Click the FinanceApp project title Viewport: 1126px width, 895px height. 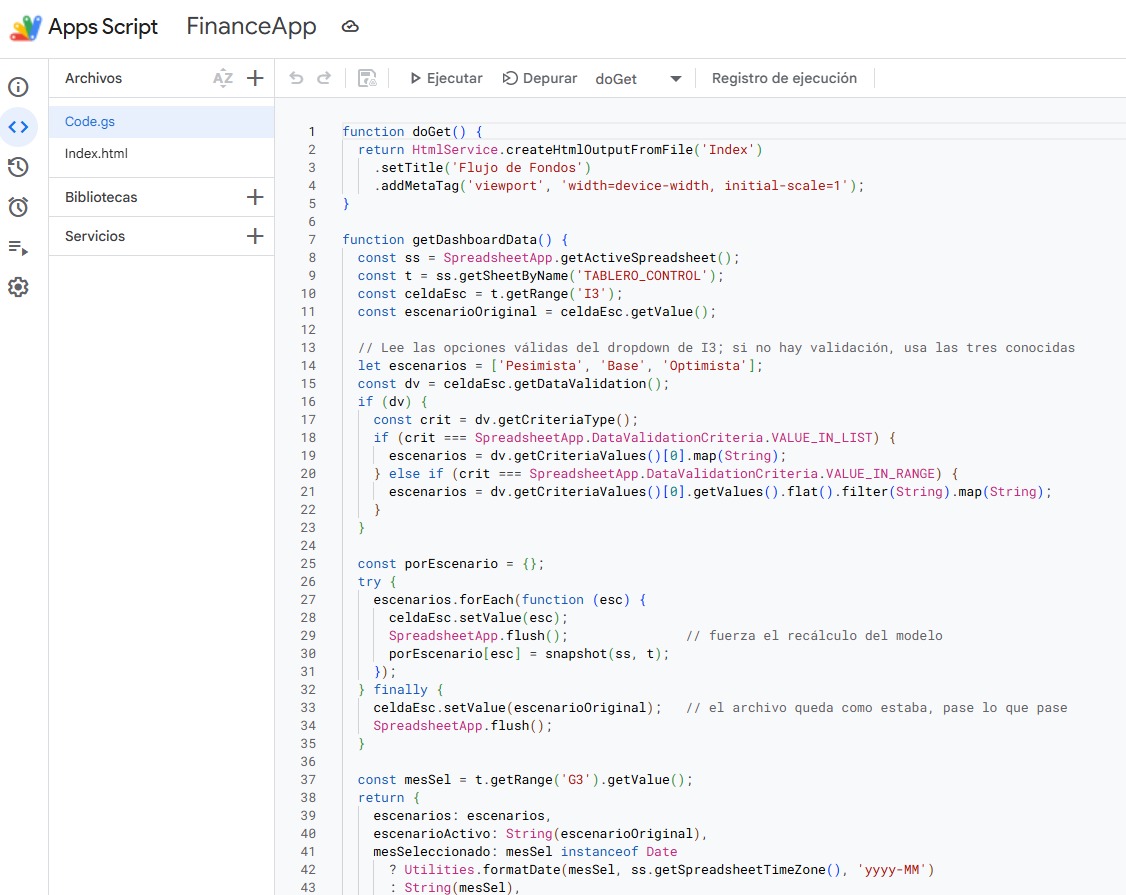point(251,27)
